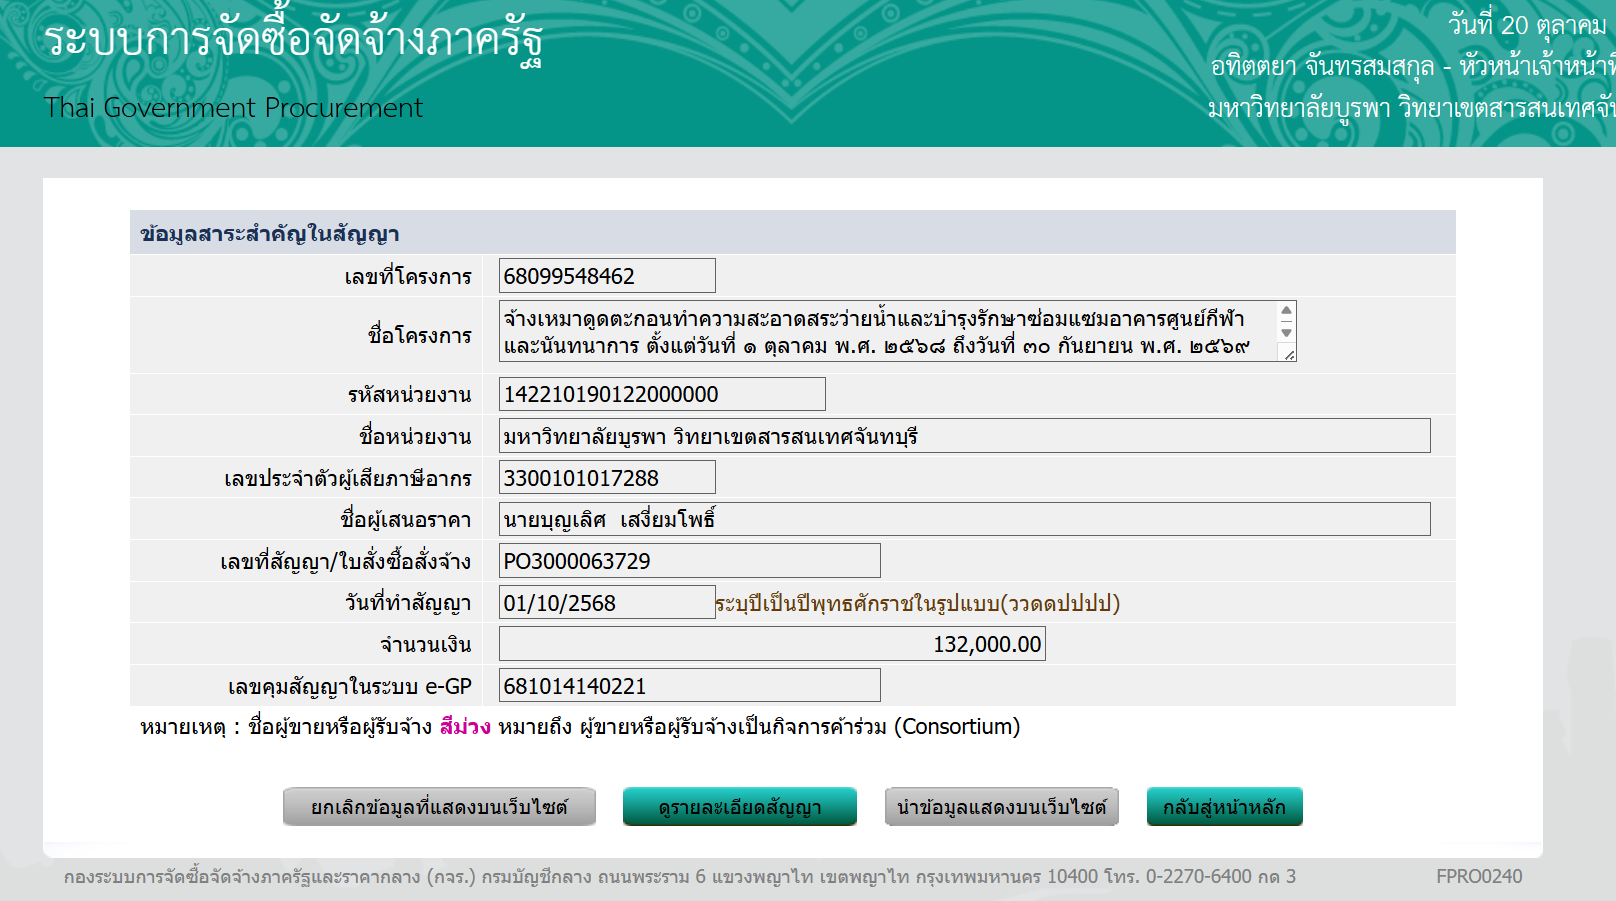This screenshot has height=901, width=1616.
Task: Select the contract number field PO3000063729
Action: pyautogui.click(x=689, y=561)
